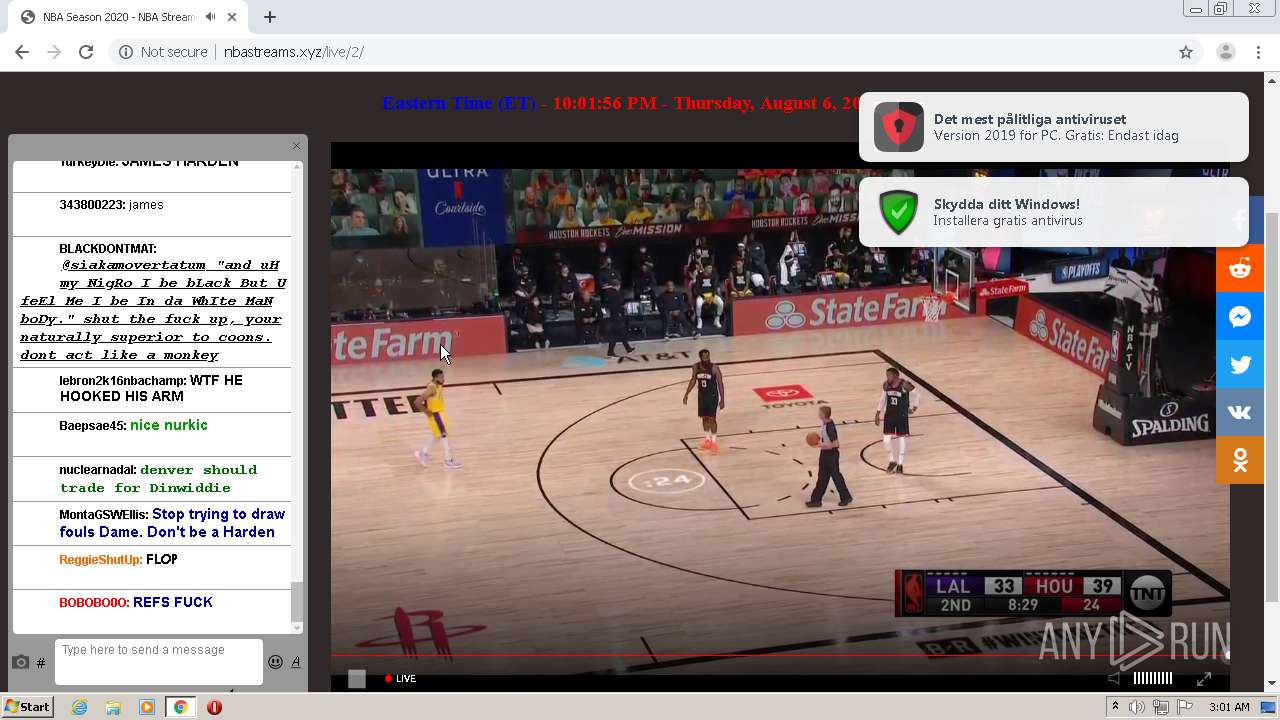This screenshot has width=1280, height=720.
Task: Open 'Skydda ditt Windows!' notification
Action: pyautogui.click(x=1054, y=212)
